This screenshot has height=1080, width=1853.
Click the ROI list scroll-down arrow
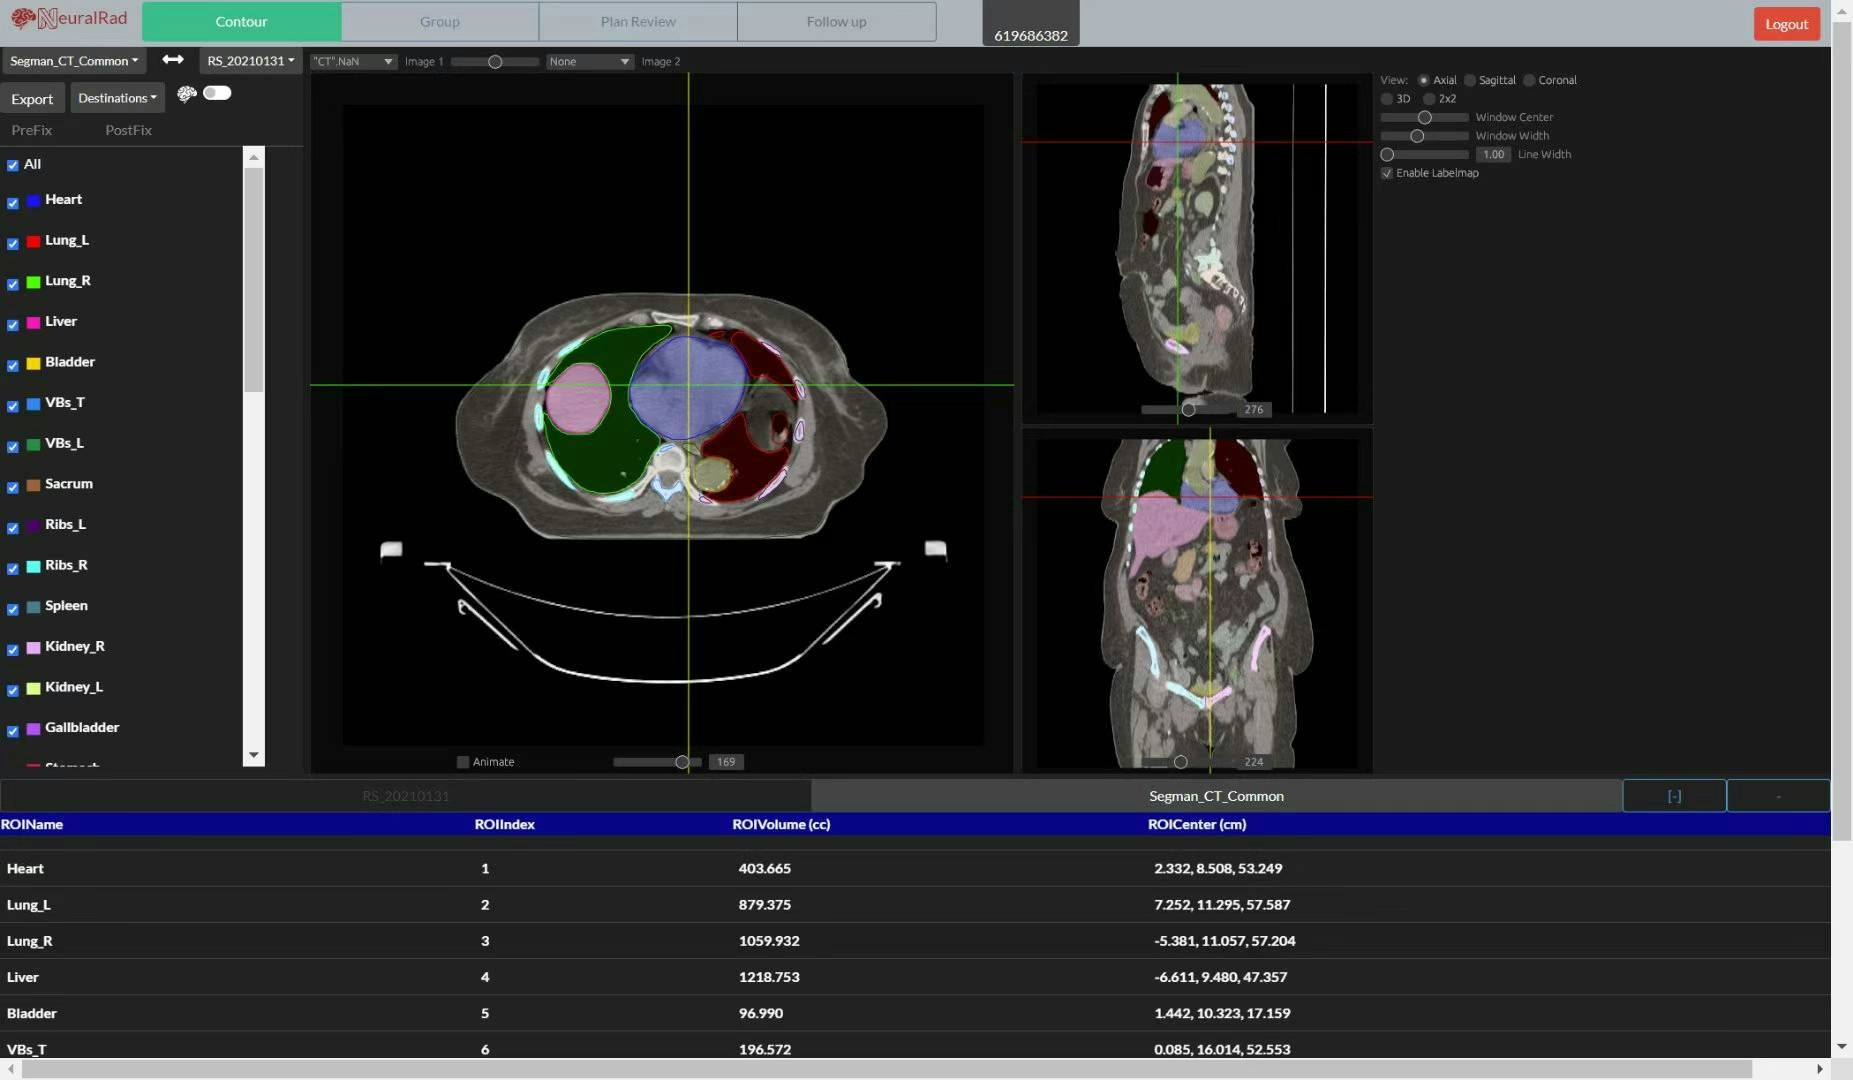coord(254,755)
